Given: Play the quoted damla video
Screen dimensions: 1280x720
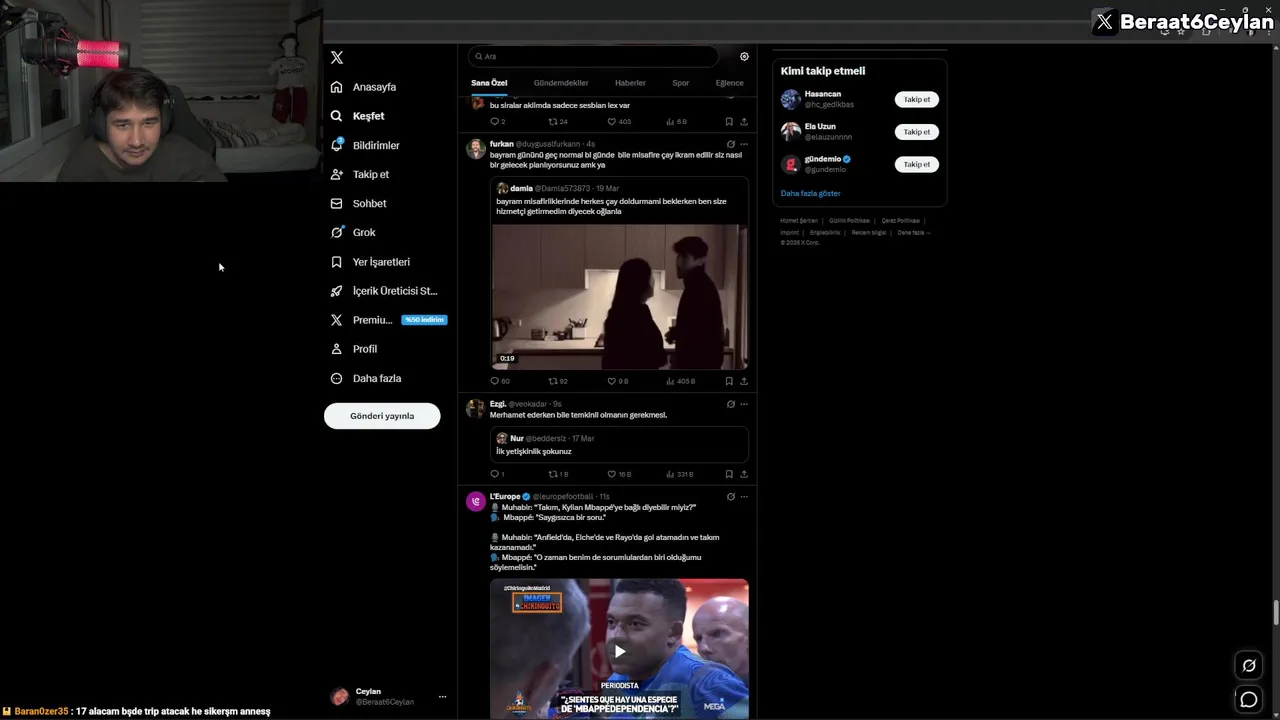Looking at the screenshot, I should point(619,297).
